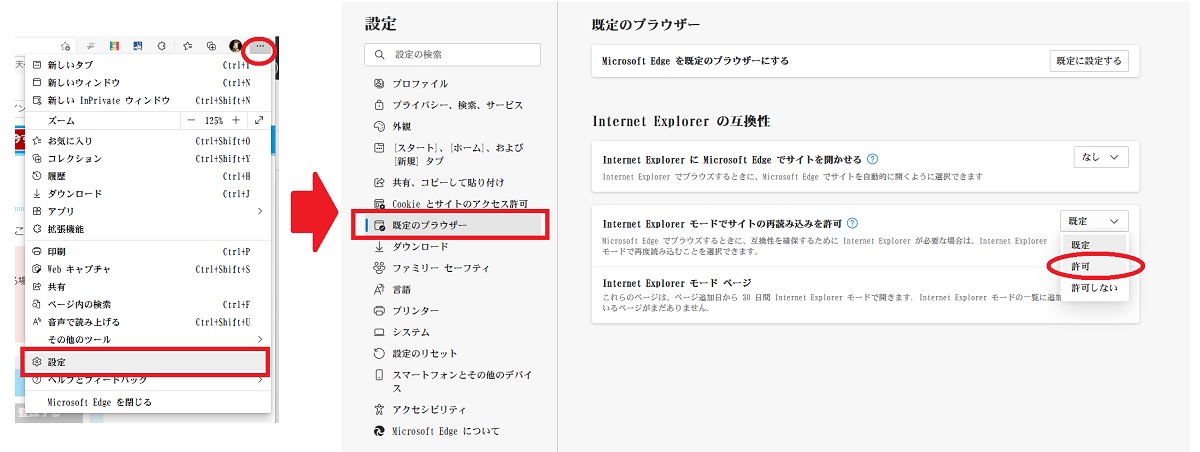Open プリンター settings section
The image size is (1200, 452).
click(453, 311)
